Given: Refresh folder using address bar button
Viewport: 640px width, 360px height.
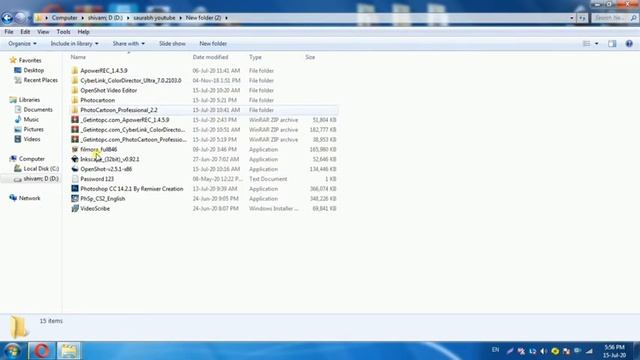Looking at the screenshot, I should [582, 18].
